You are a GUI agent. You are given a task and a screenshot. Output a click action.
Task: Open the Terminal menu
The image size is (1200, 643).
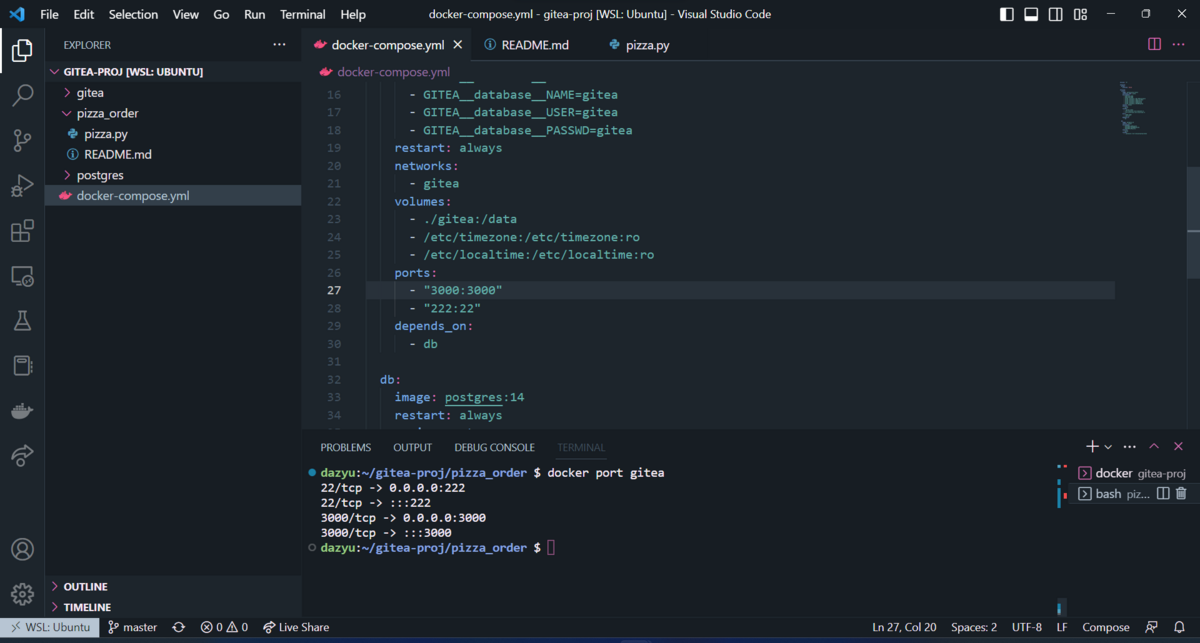[x=302, y=14]
